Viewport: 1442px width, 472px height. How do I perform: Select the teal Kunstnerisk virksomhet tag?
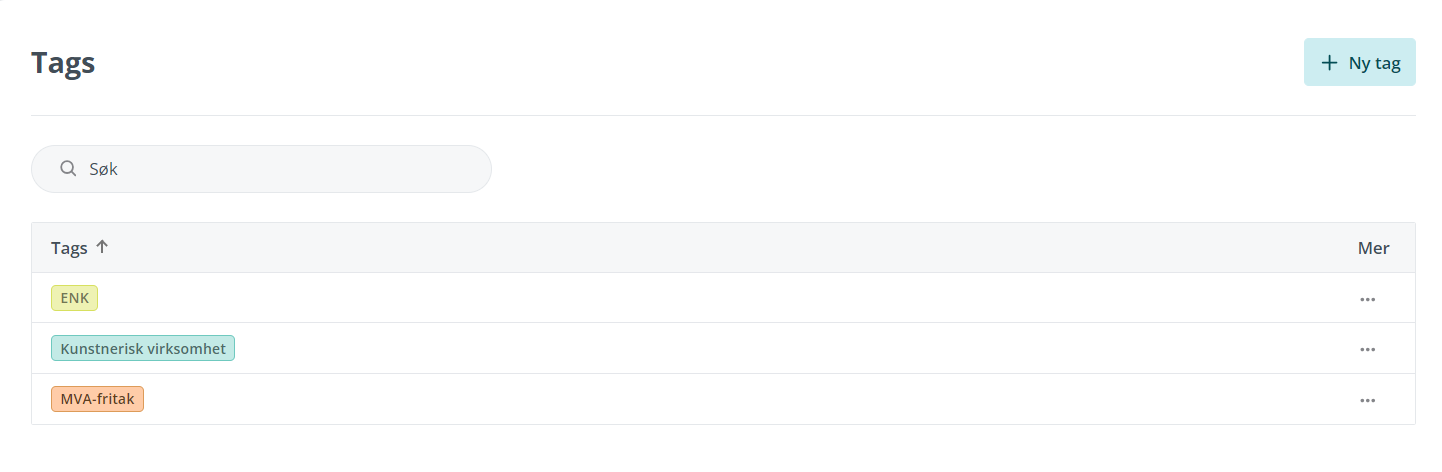pos(143,348)
